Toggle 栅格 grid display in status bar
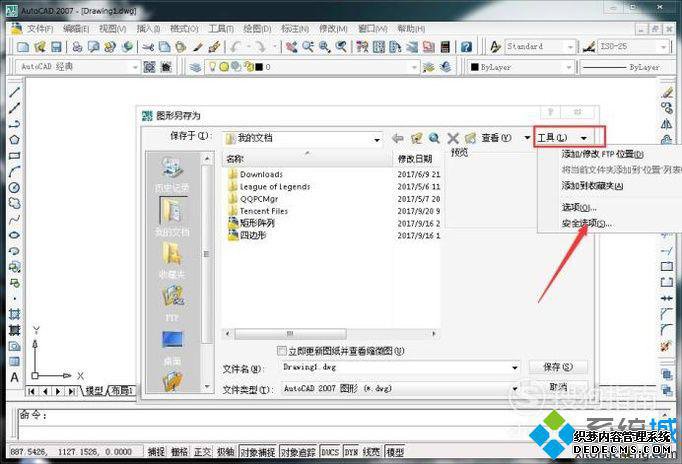 (179, 452)
